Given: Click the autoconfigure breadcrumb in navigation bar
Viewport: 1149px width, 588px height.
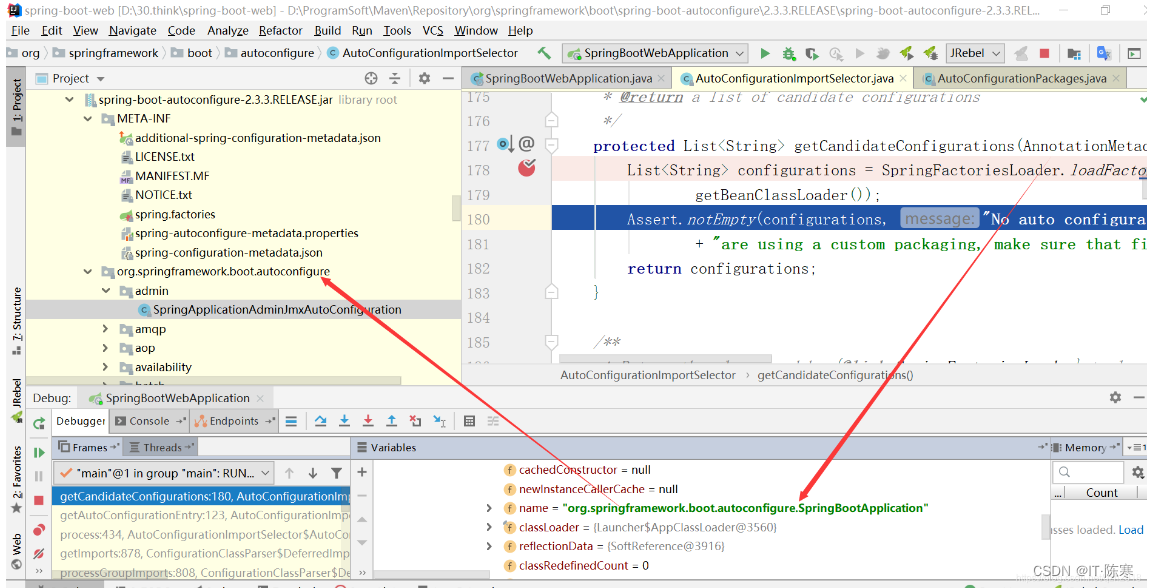Looking at the screenshot, I should click(x=277, y=53).
